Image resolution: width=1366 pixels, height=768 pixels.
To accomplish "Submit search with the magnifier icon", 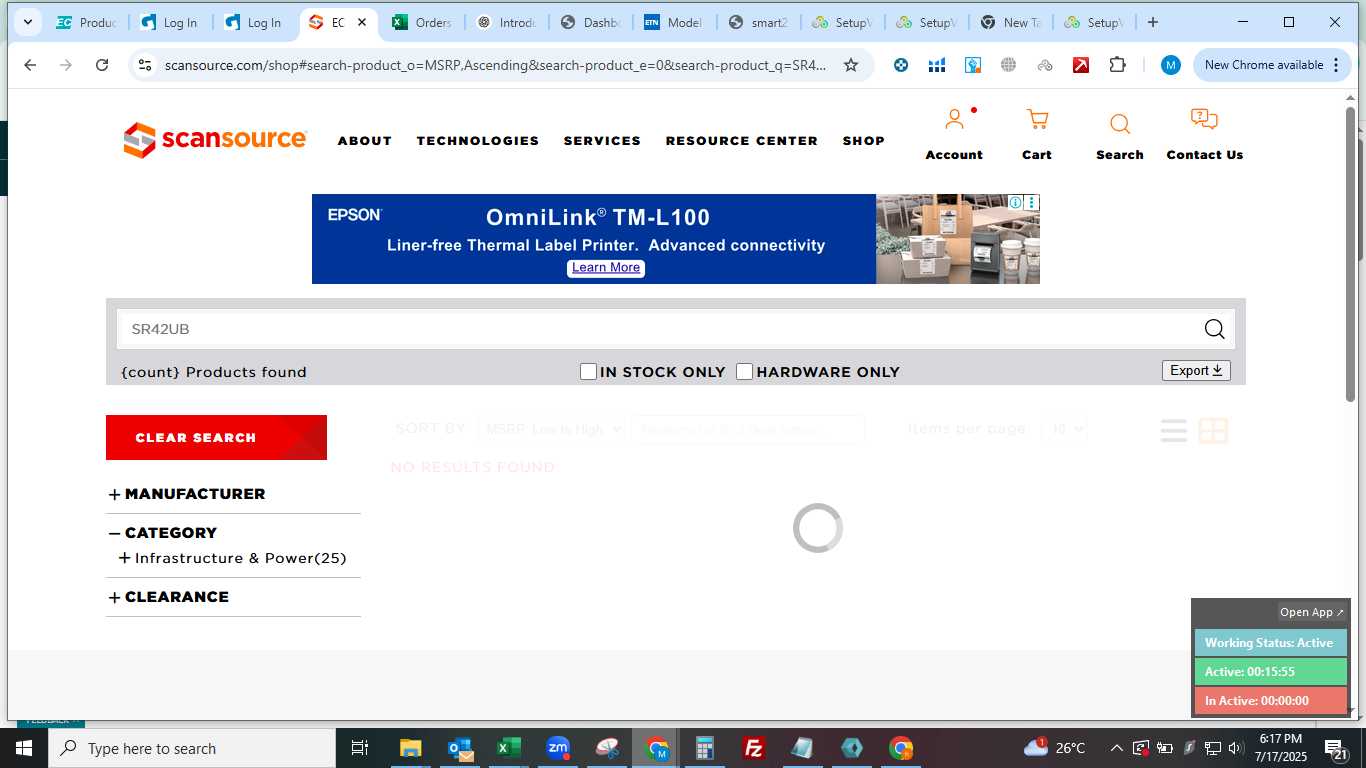I will (x=1214, y=329).
